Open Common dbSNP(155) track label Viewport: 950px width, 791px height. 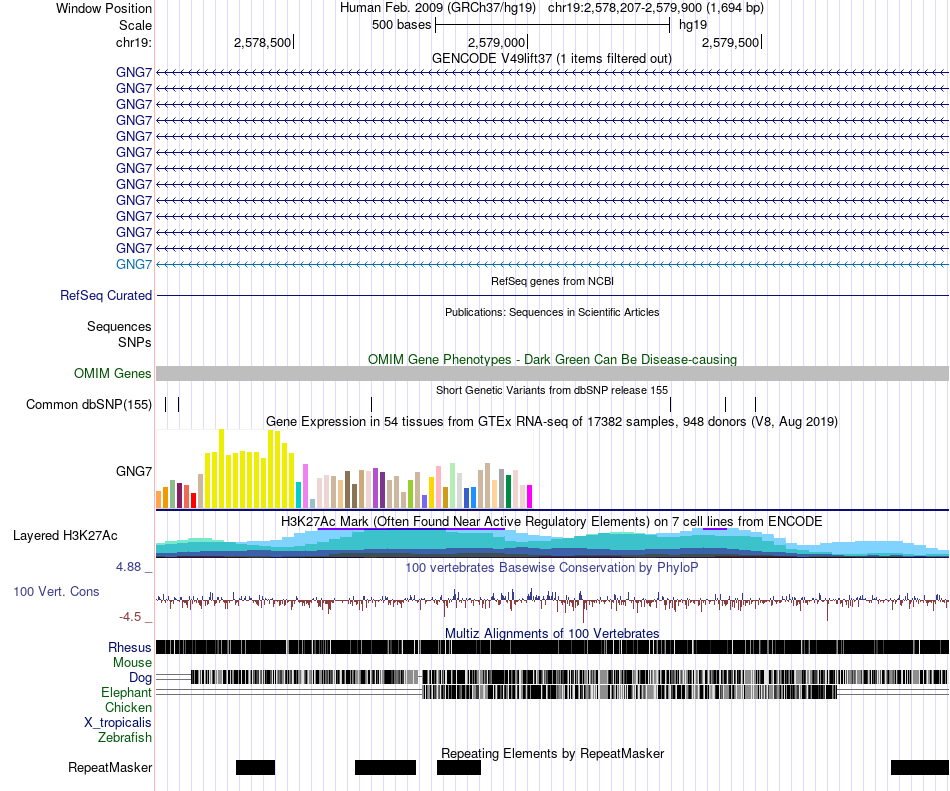[89, 405]
